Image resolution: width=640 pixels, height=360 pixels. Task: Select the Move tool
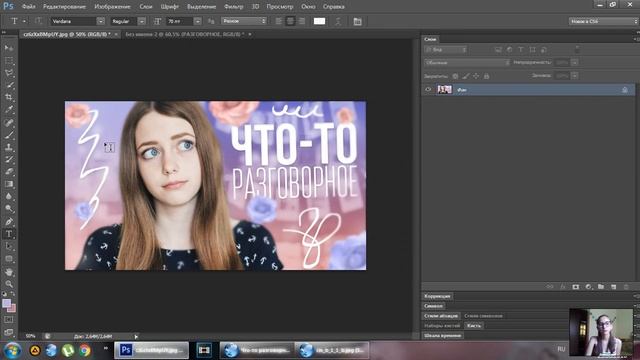[9, 48]
